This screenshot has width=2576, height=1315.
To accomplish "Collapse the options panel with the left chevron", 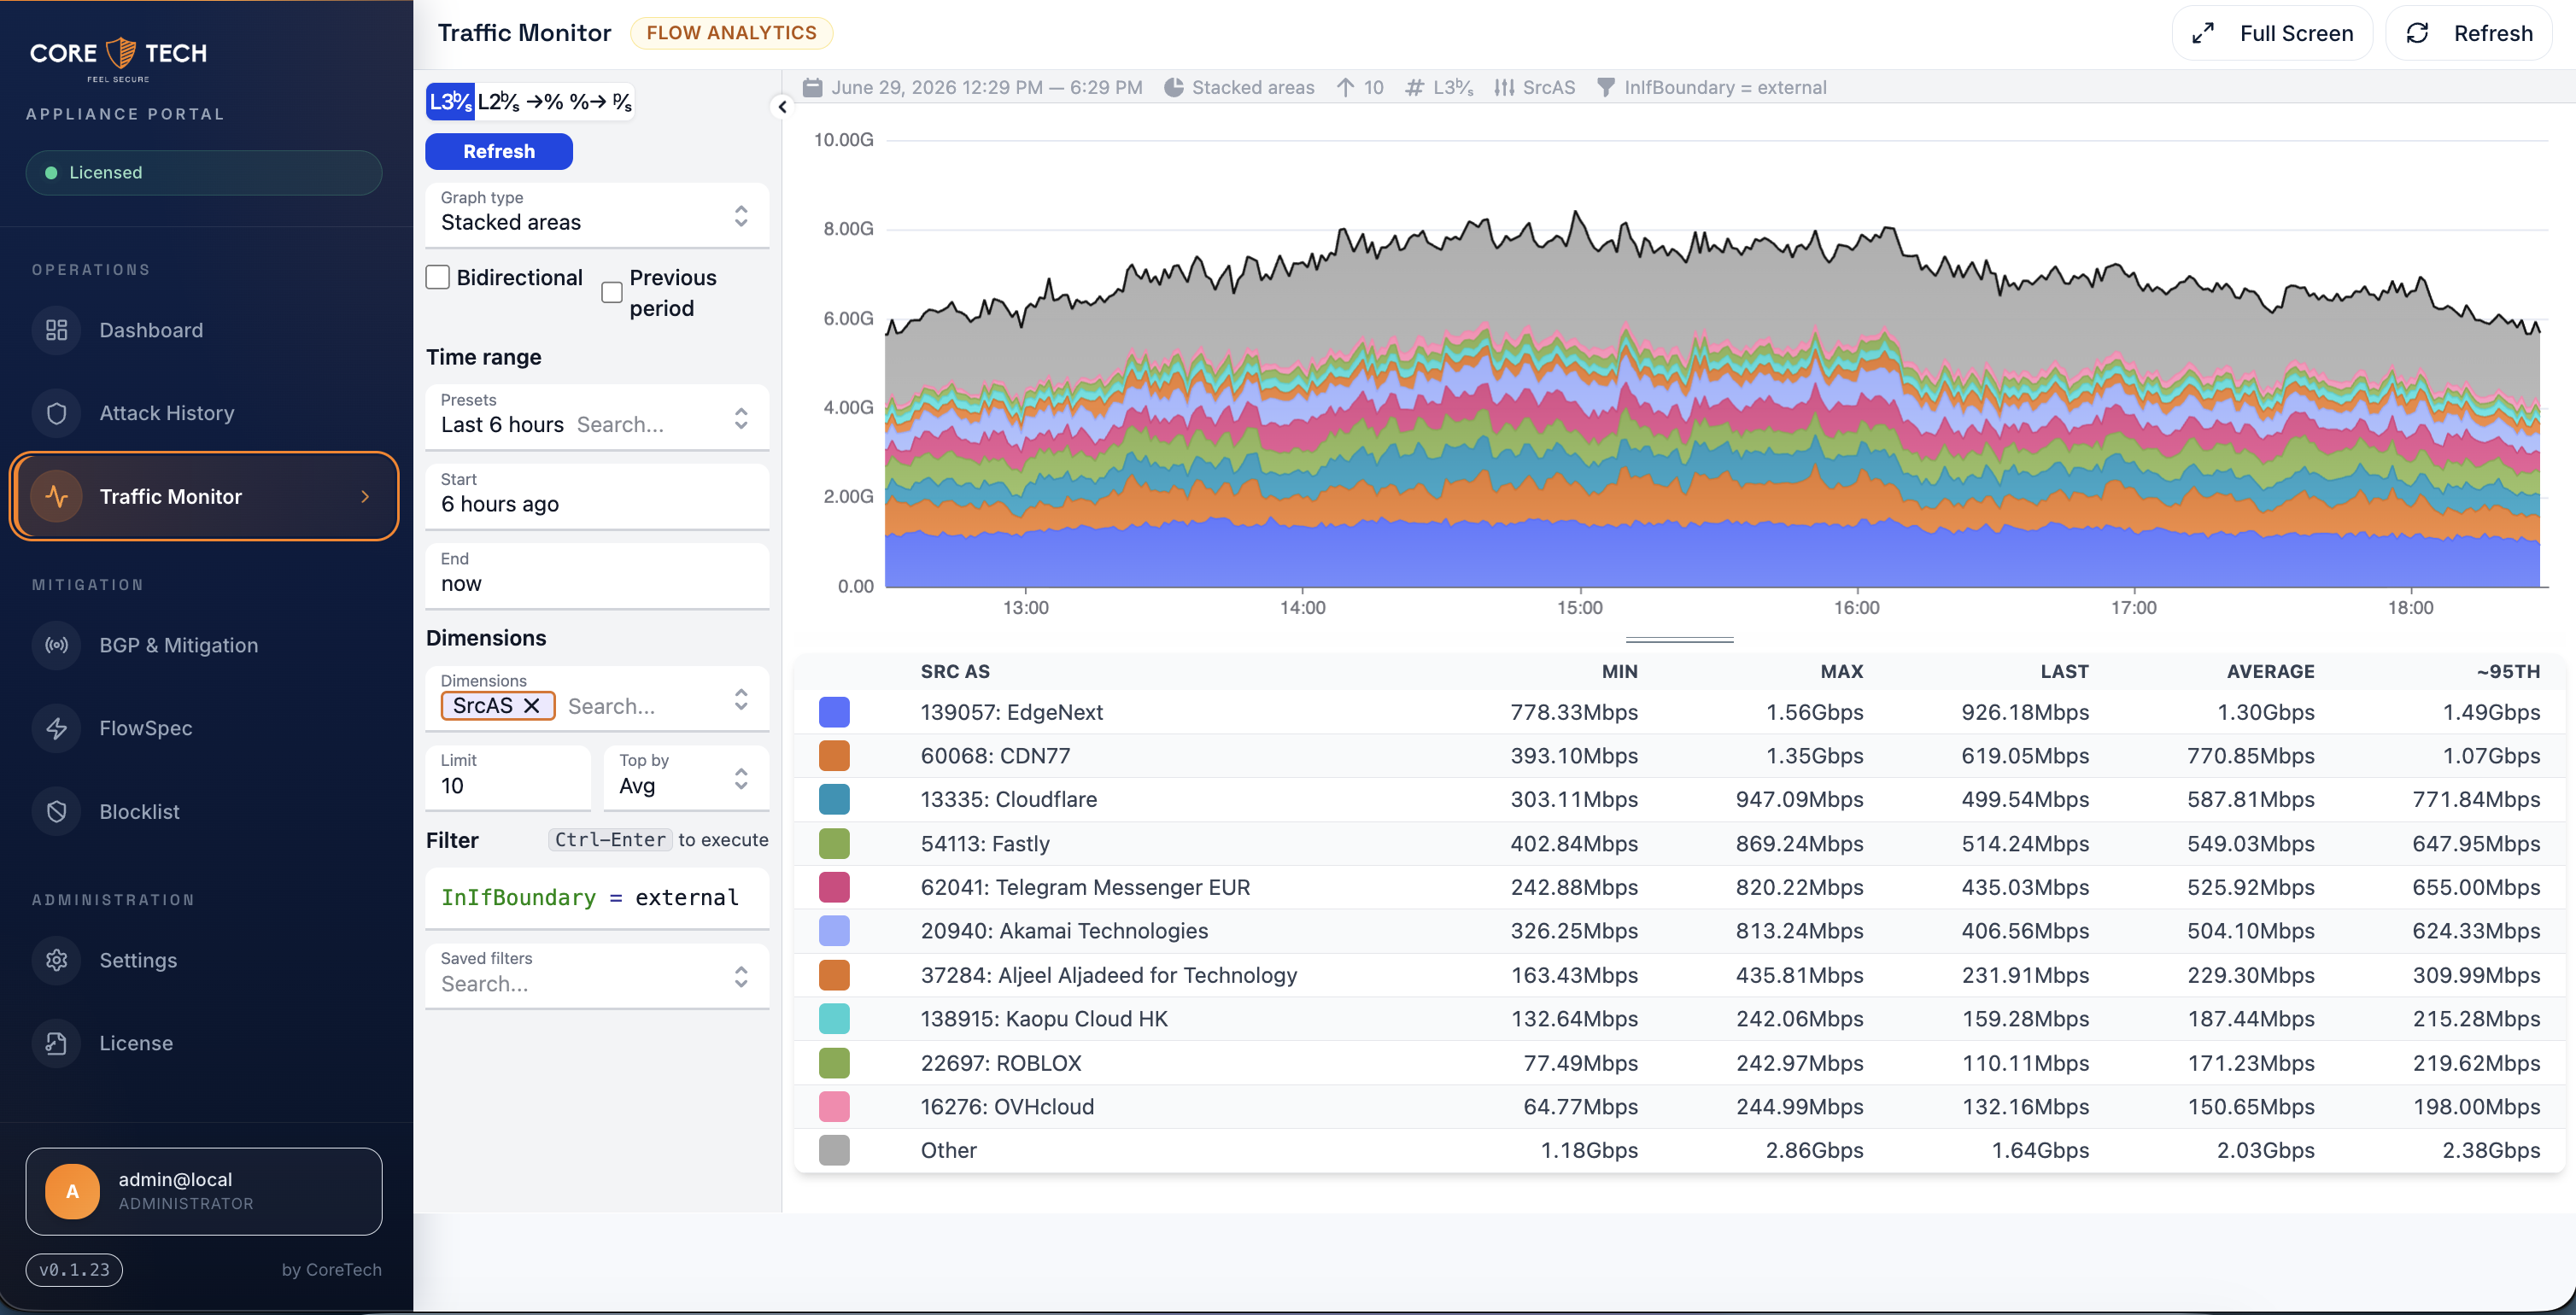I will (782, 106).
